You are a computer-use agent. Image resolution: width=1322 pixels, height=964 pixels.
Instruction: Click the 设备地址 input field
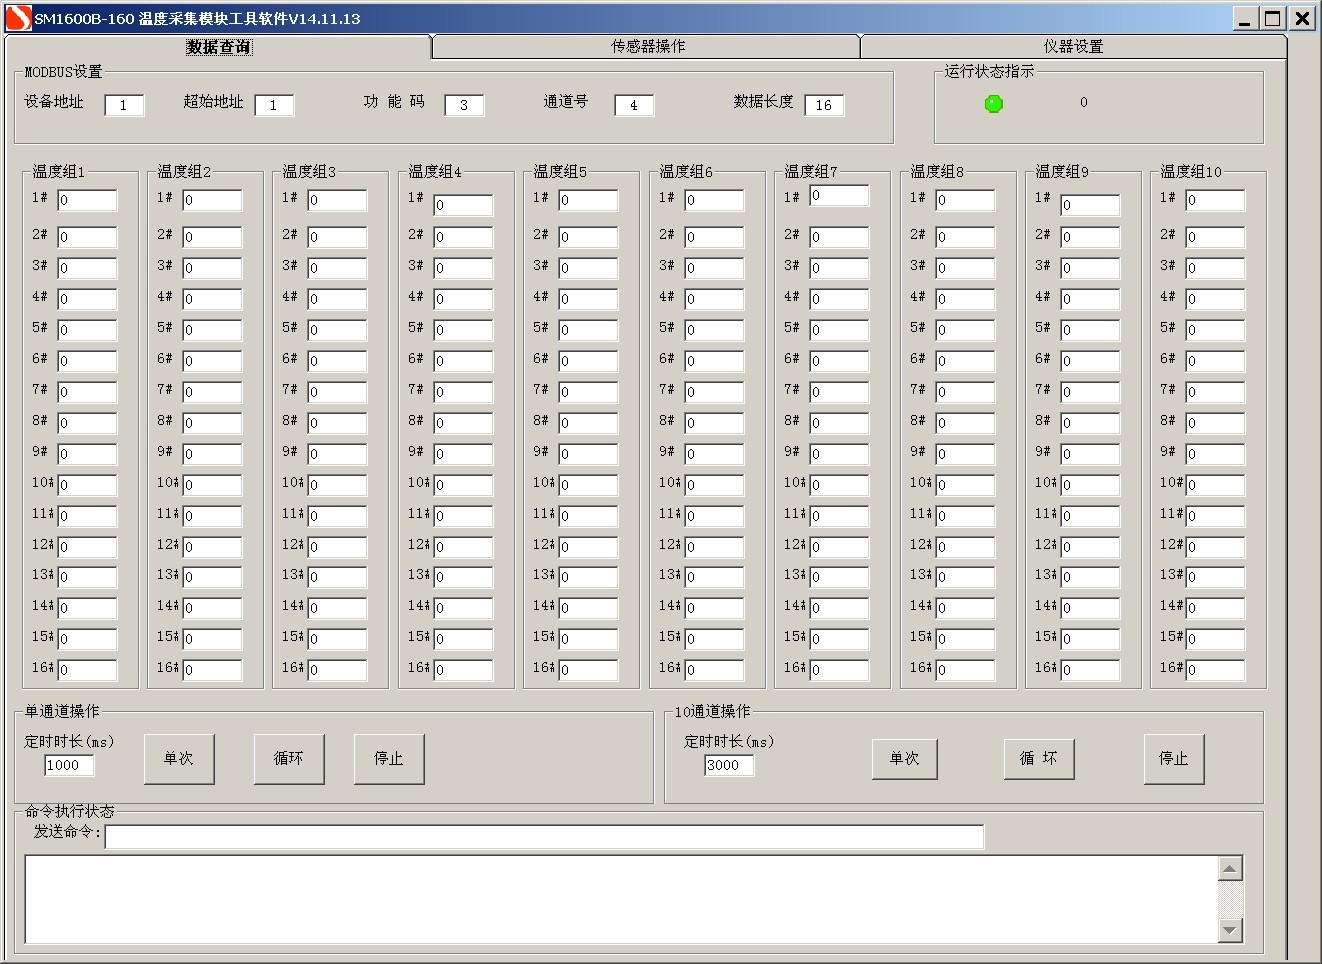pyautogui.click(x=124, y=105)
